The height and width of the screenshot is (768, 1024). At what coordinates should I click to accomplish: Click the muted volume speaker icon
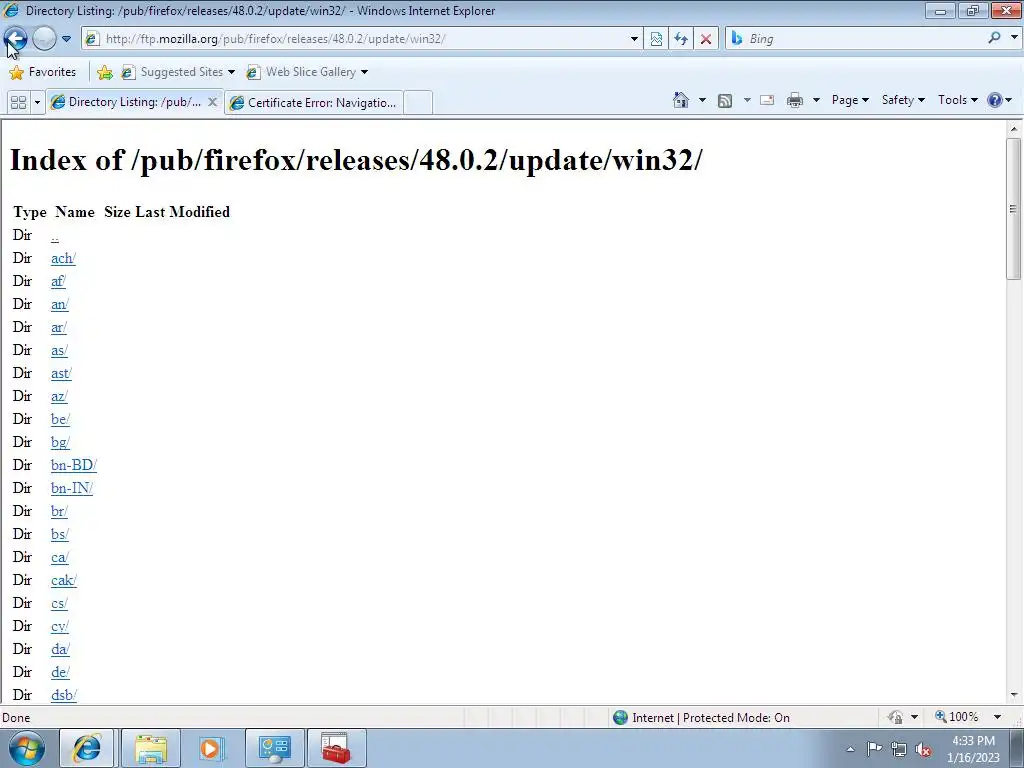(923, 749)
